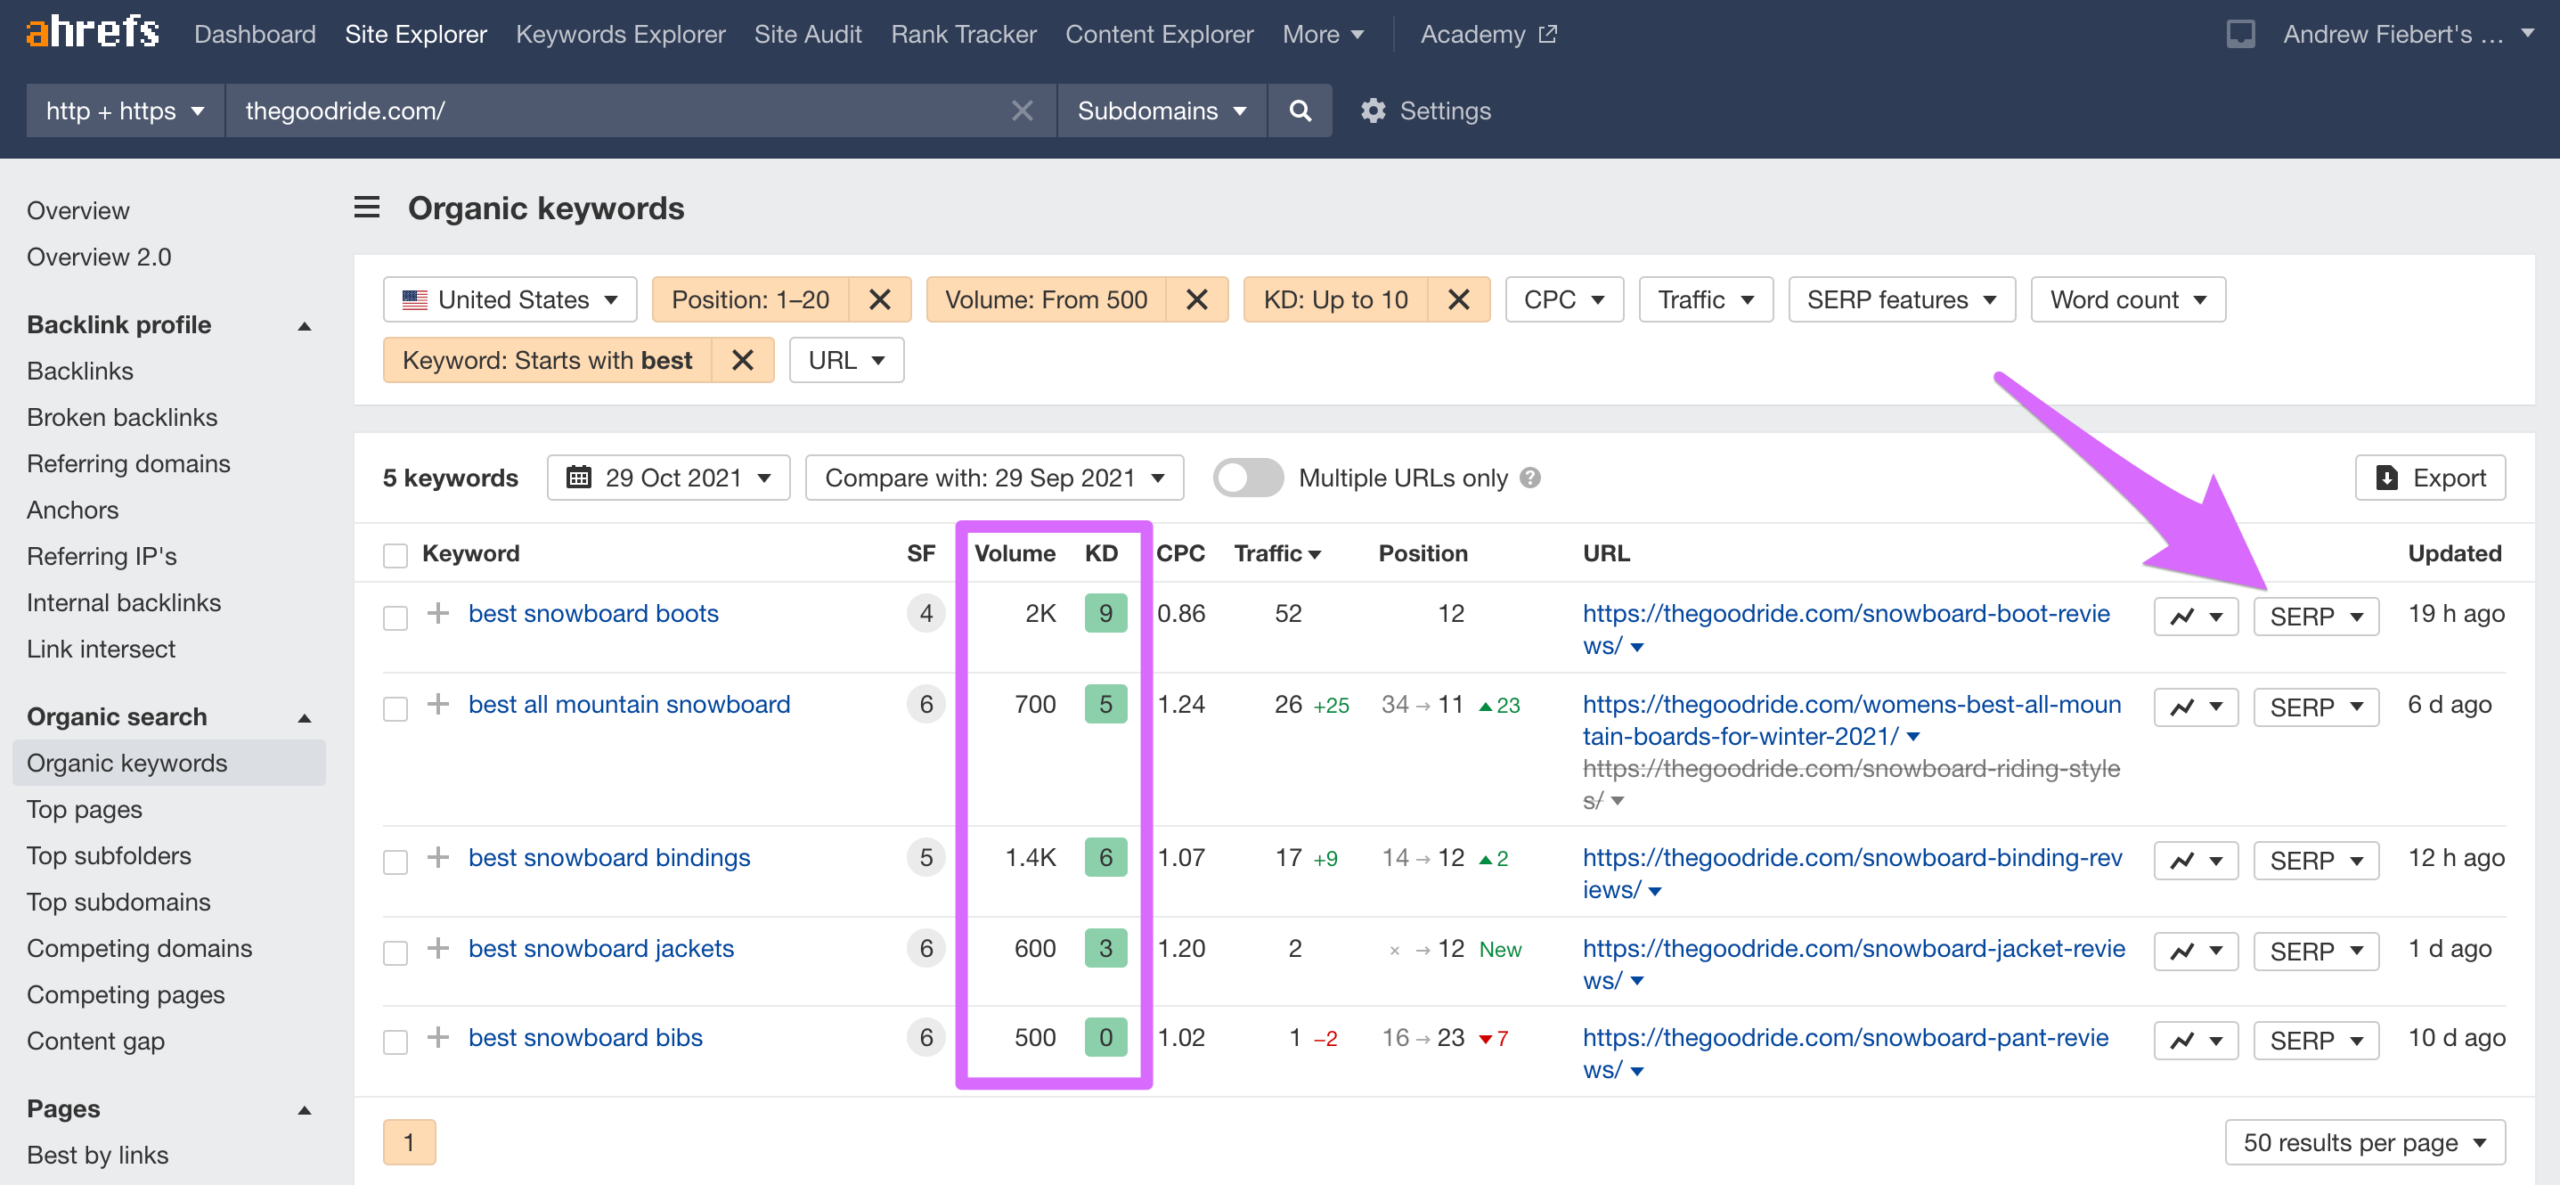Viewport: 2560px width, 1185px height.
Task: Check the best snowboard bibs checkbox
Action: click(x=395, y=1041)
